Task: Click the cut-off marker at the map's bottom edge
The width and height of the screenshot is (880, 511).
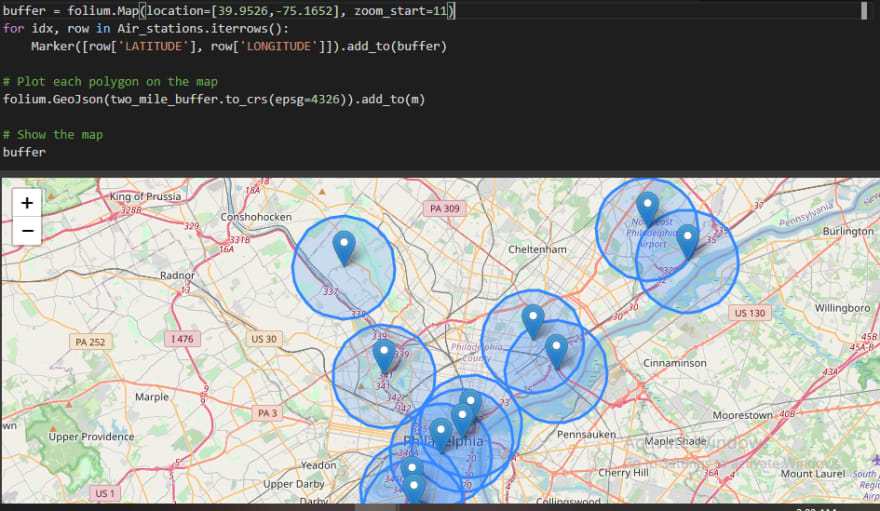Action: (414, 489)
